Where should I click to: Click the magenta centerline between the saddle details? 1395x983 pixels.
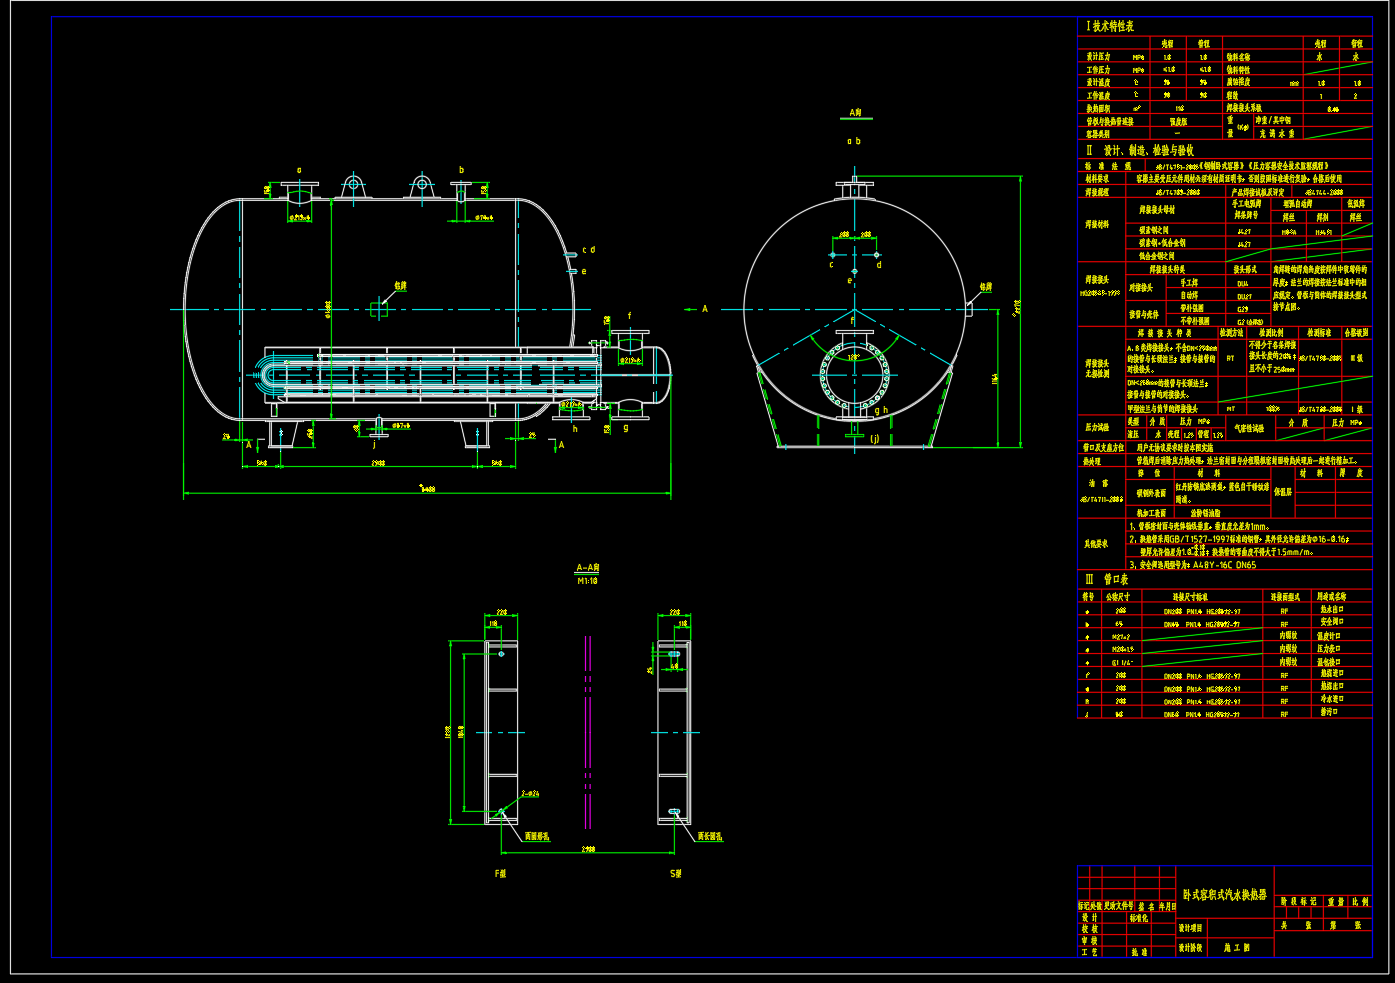(x=588, y=732)
